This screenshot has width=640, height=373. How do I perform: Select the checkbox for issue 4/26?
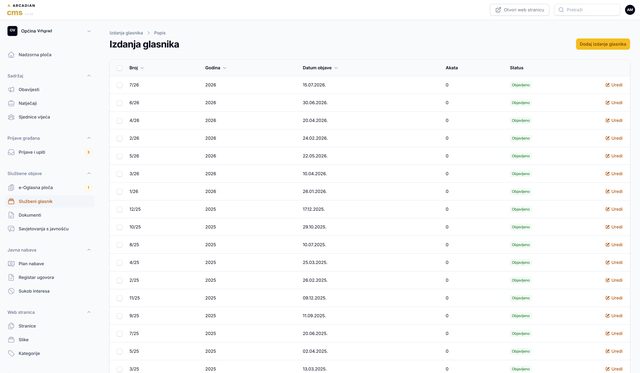tap(119, 120)
